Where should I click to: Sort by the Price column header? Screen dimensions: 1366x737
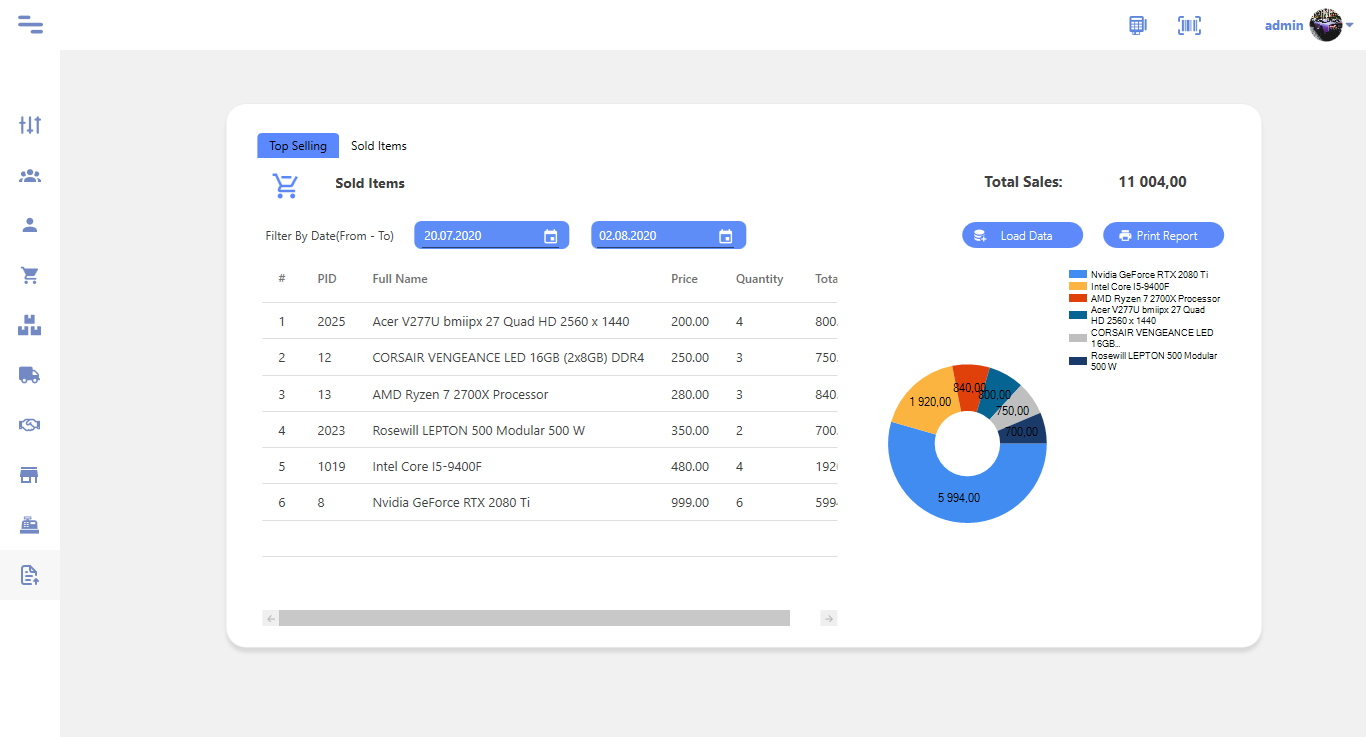684,279
